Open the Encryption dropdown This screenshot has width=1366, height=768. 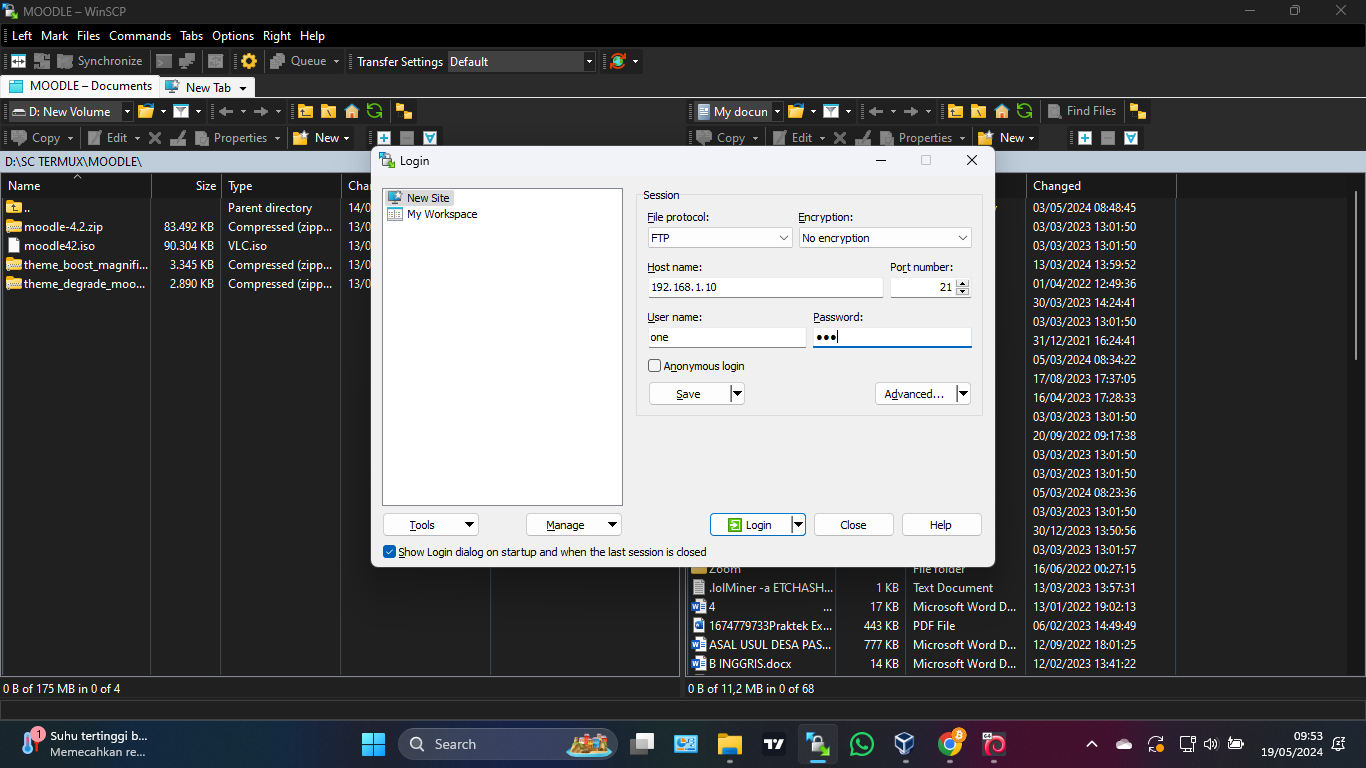pyautogui.click(x=885, y=238)
